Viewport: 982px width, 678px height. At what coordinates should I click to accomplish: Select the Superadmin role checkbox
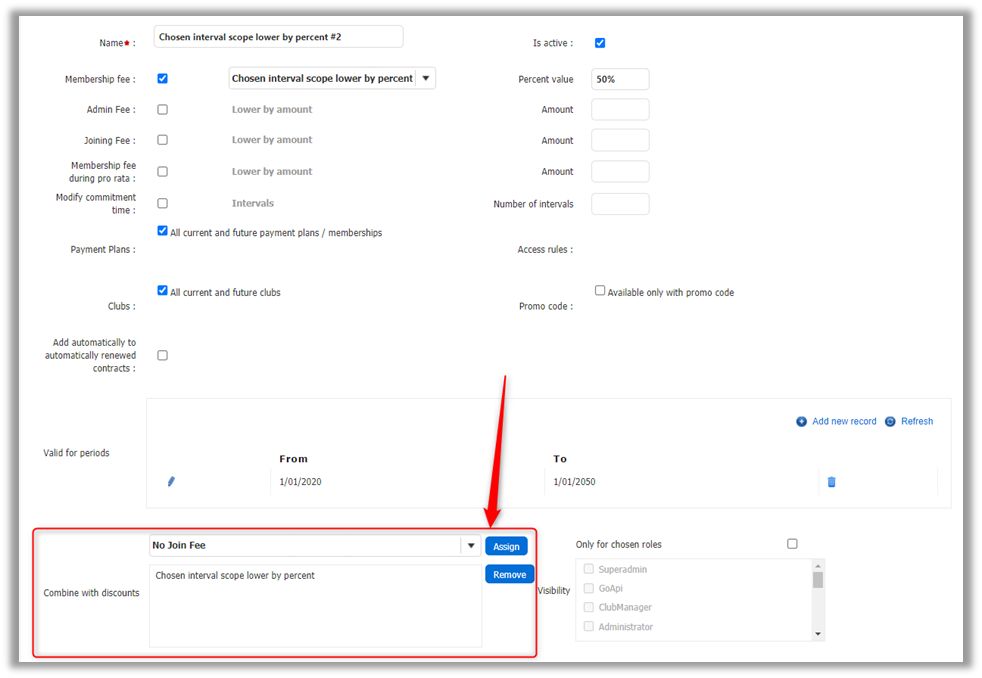click(x=588, y=569)
